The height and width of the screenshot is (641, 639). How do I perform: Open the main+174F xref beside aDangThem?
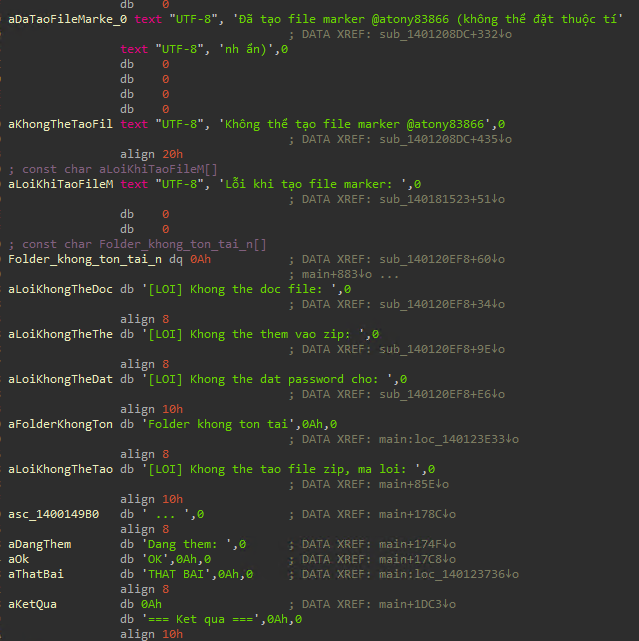[x=417, y=545]
